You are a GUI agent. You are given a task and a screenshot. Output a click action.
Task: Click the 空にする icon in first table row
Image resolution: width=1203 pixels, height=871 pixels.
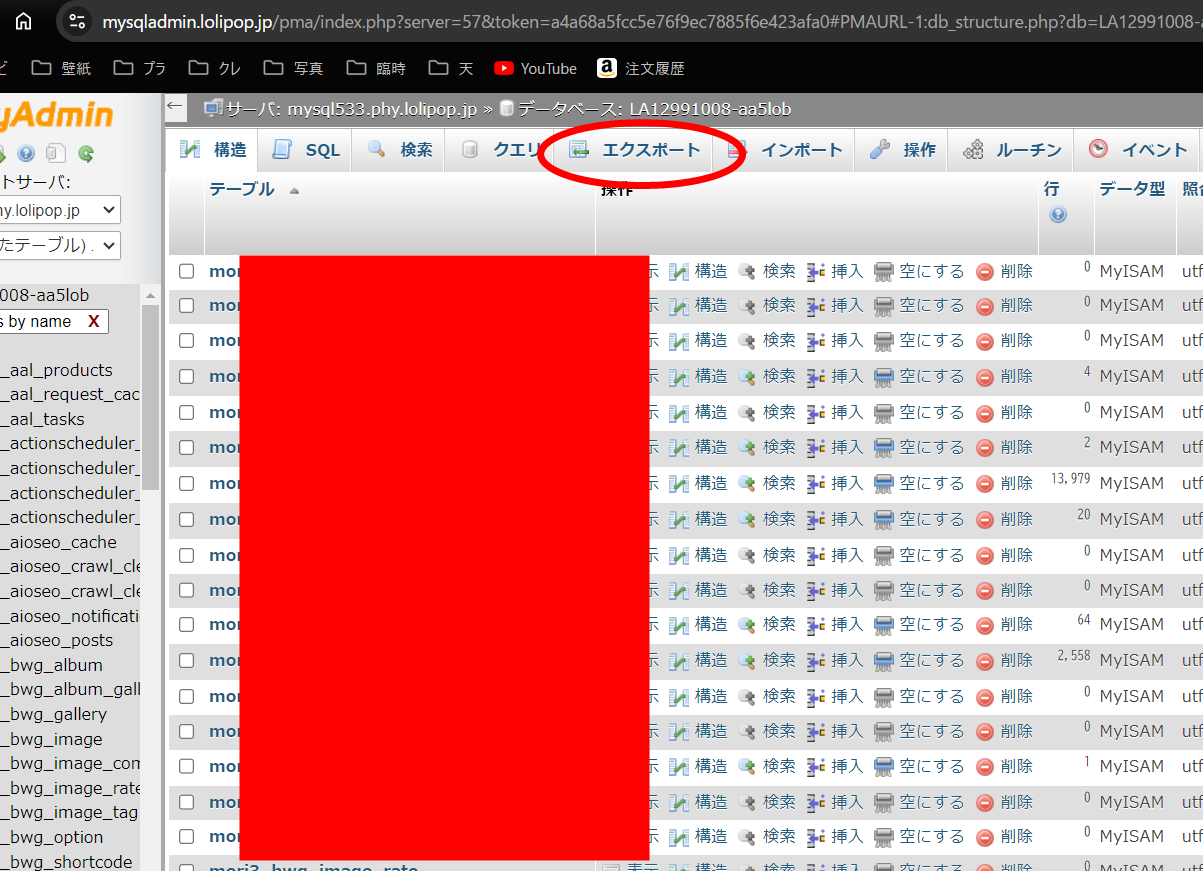tap(883, 271)
